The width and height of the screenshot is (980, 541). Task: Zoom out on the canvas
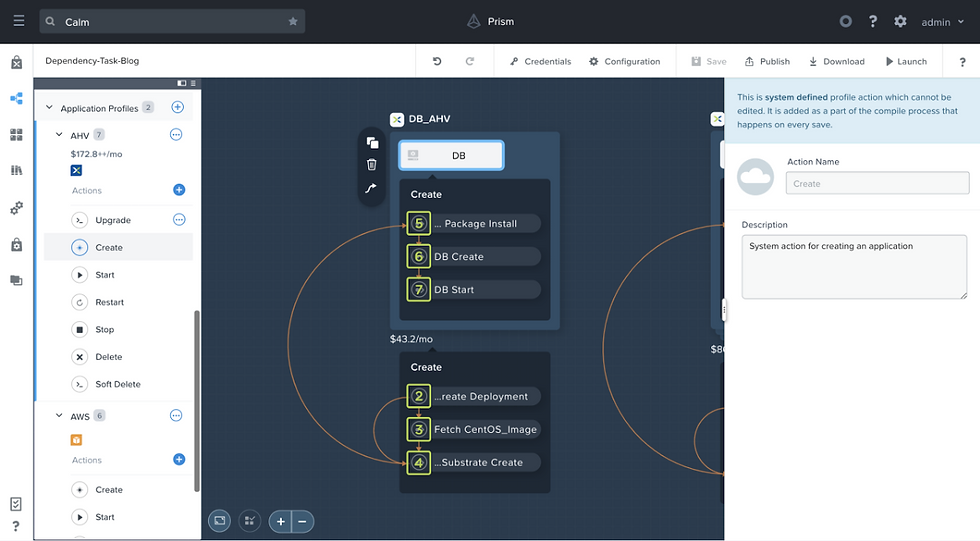pyautogui.click(x=302, y=522)
